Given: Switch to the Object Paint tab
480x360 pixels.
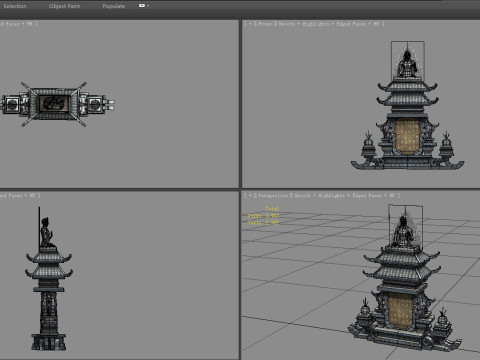Looking at the screenshot, I should point(64,6).
